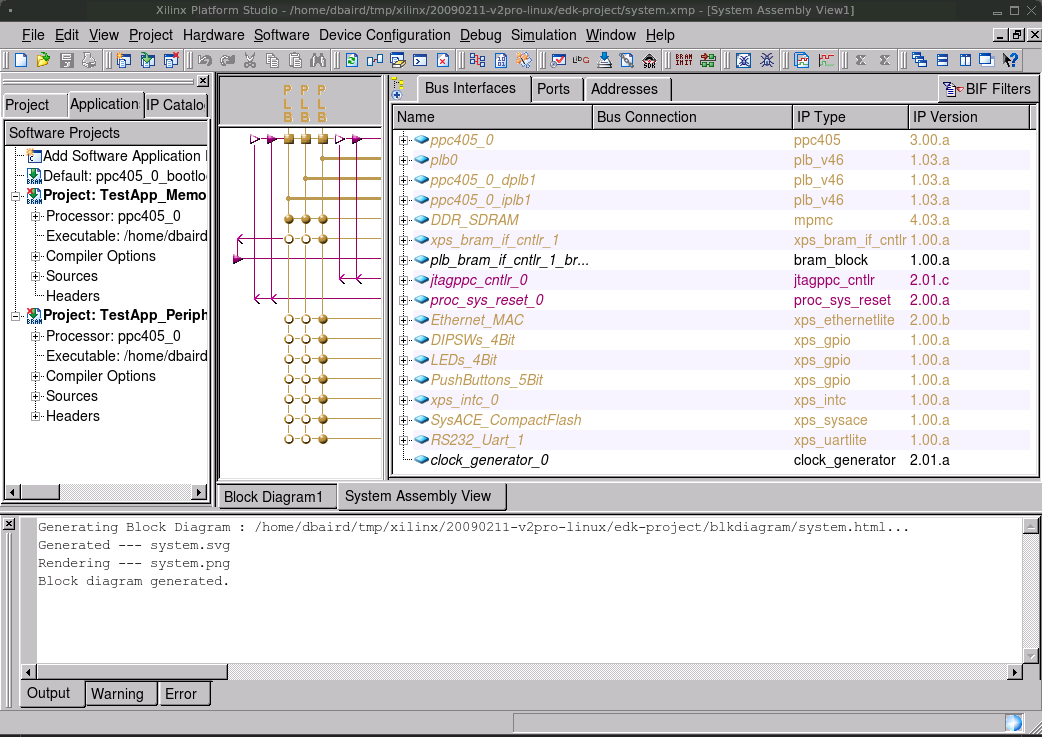Open the Device Configuration menu
The image size is (1042, 737).
pyautogui.click(x=385, y=35)
